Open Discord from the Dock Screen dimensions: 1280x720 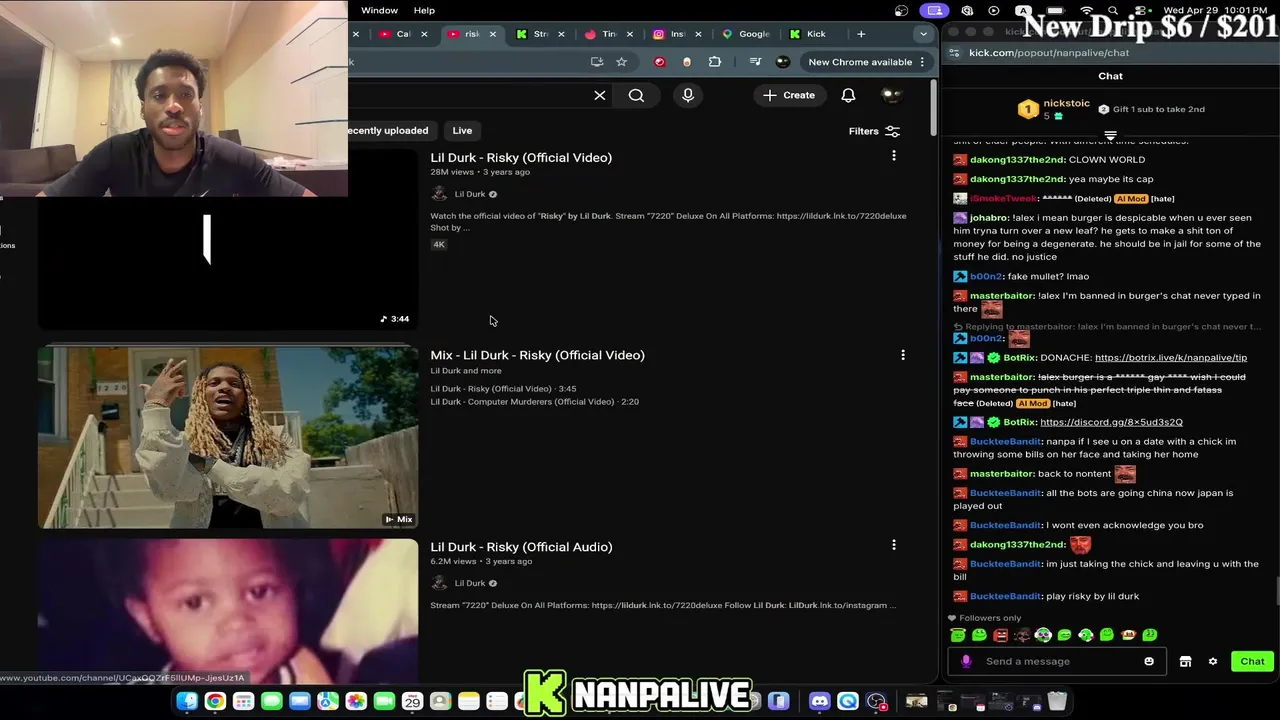coord(819,701)
